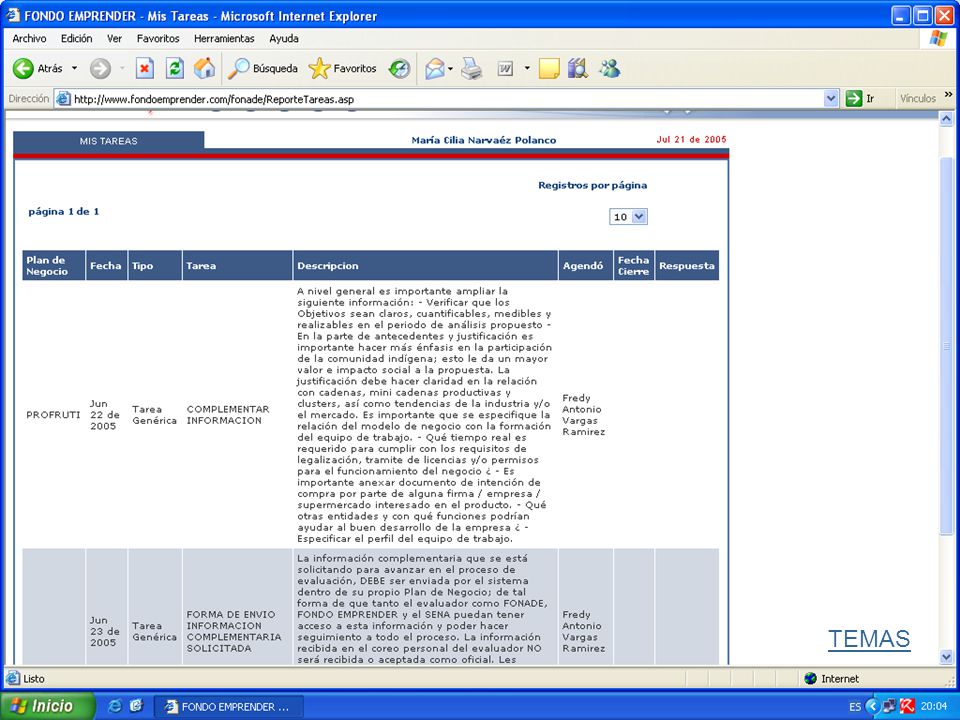This screenshot has width=960, height=720.
Task: Open the Messenger people icon
Action: 609,69
